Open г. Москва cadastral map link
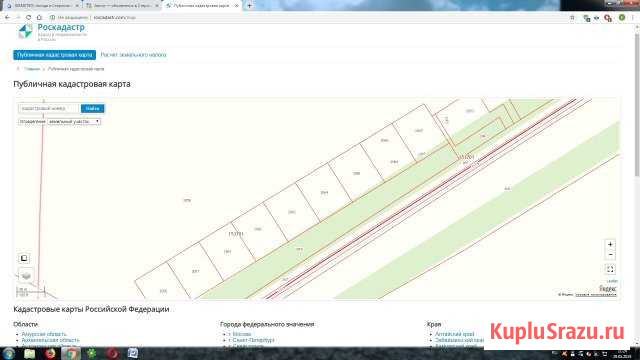640x360 pixels. 240,334
